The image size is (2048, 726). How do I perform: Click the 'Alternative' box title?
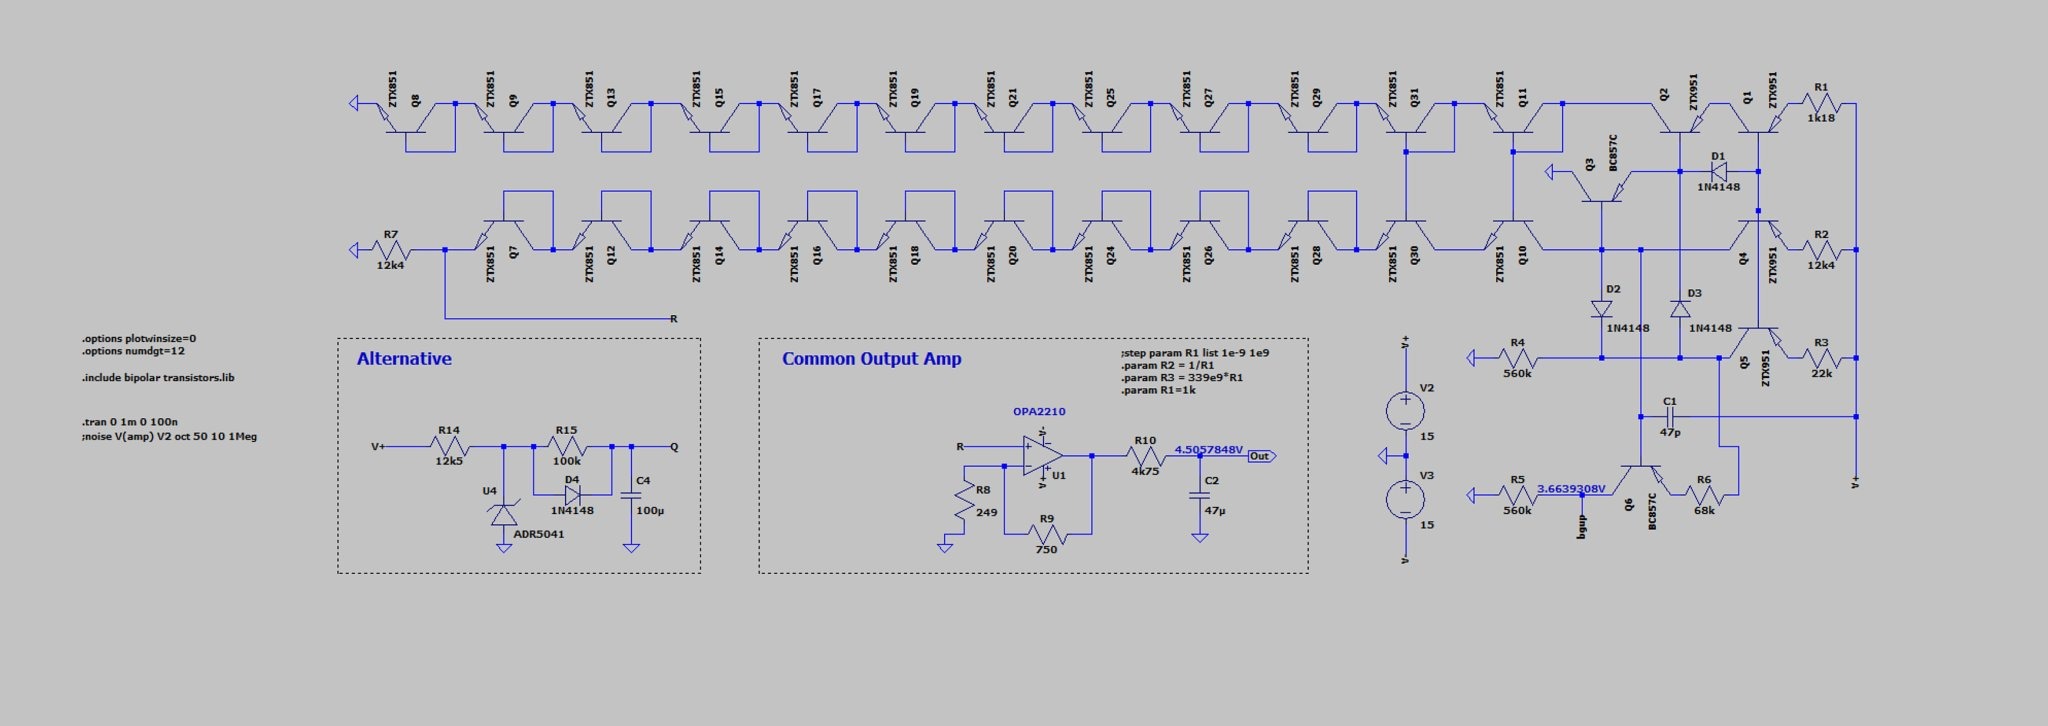tap(404, 359)
